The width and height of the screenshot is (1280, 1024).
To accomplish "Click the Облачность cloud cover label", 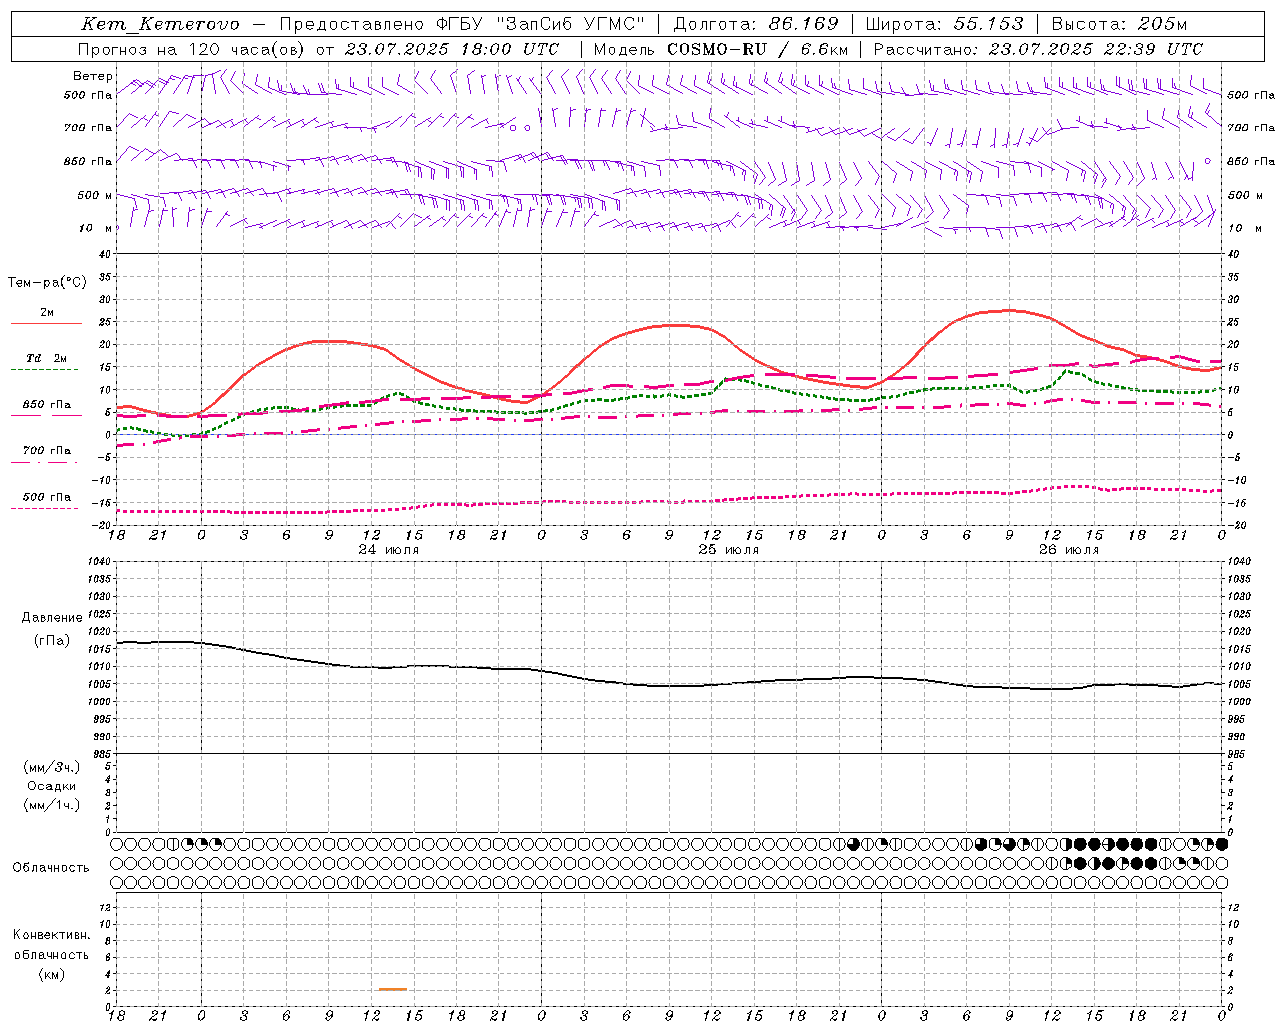I will (51, 868).
